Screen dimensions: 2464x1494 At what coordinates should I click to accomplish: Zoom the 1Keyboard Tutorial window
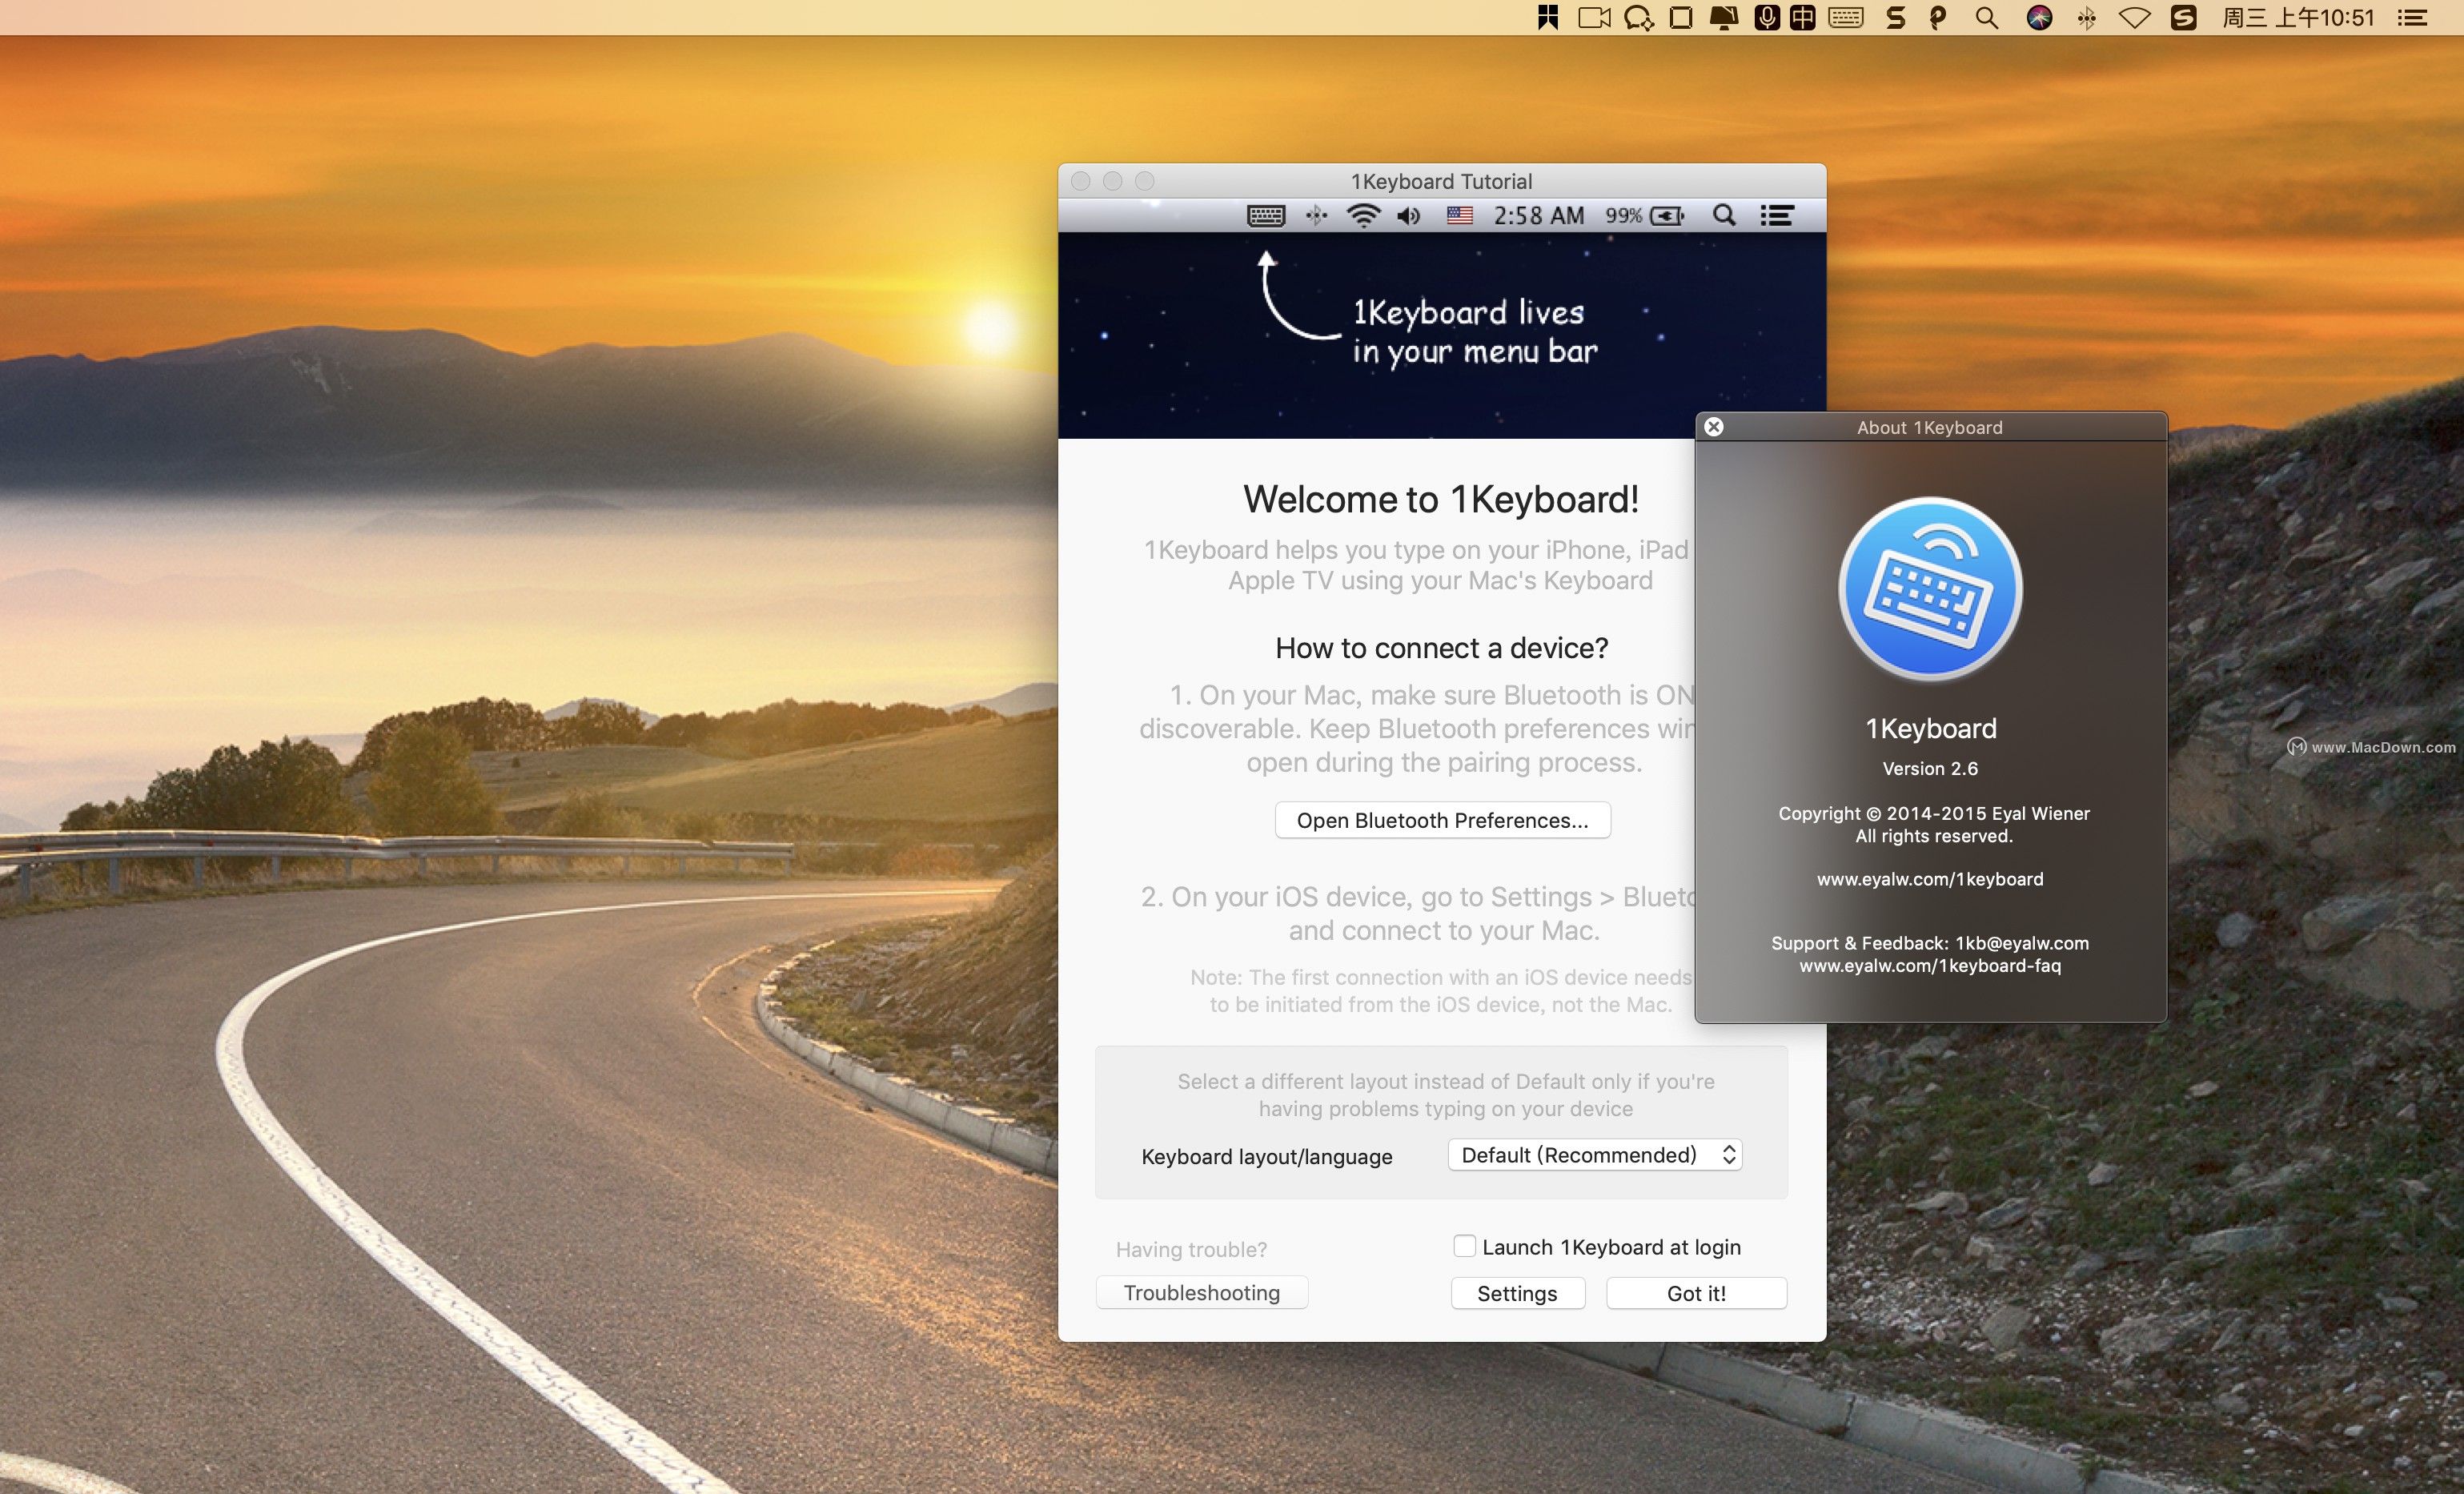click(1145, 181)
